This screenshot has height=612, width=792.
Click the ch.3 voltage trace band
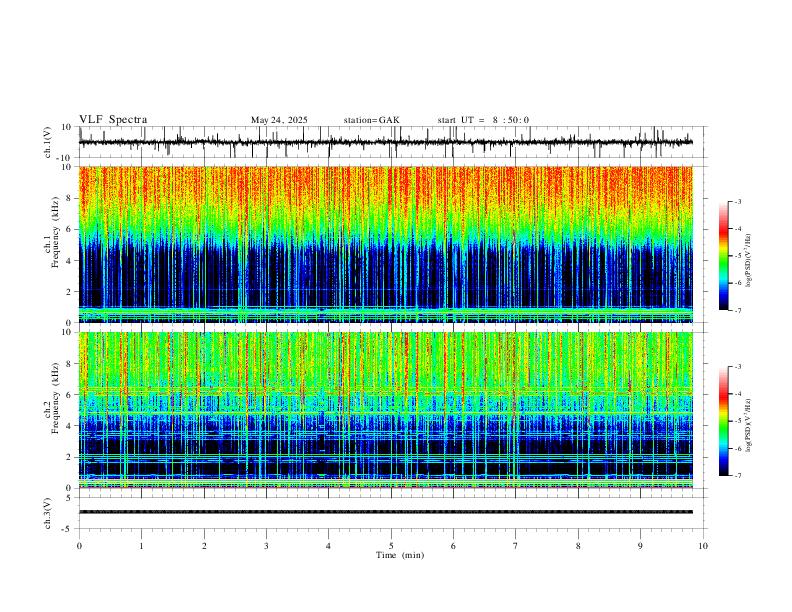386,512
